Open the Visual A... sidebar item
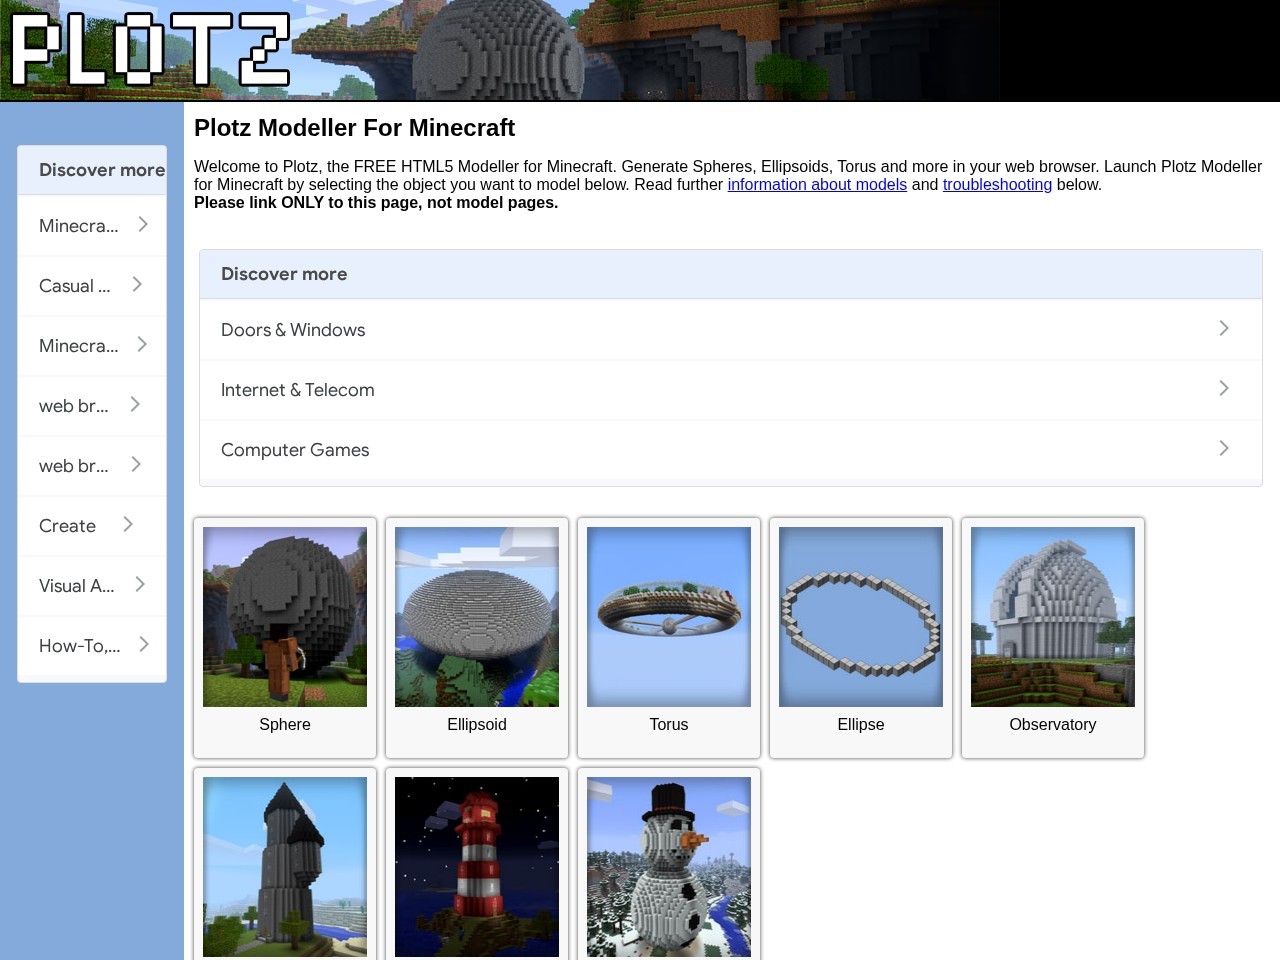The image size is (1280, 960). (92, 586)
